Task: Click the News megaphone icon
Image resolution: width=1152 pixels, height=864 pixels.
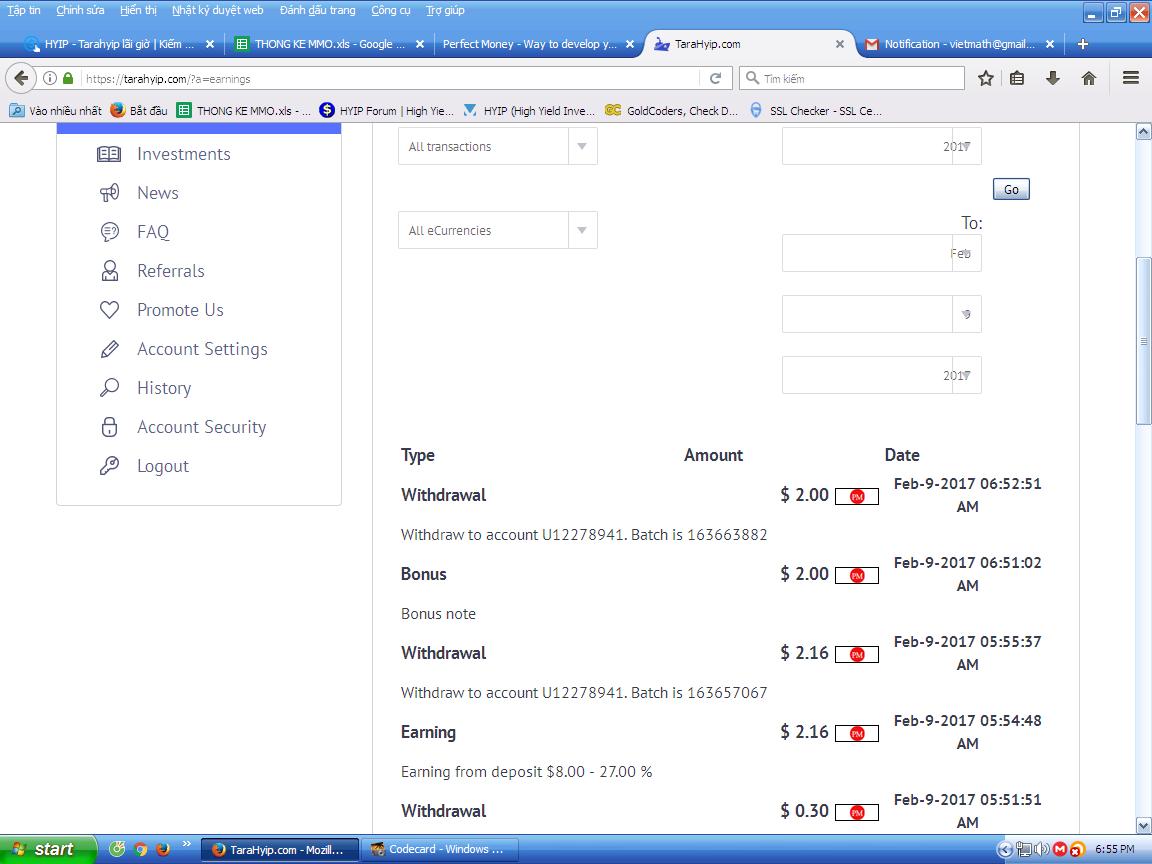Action: (x=109, y=192)
